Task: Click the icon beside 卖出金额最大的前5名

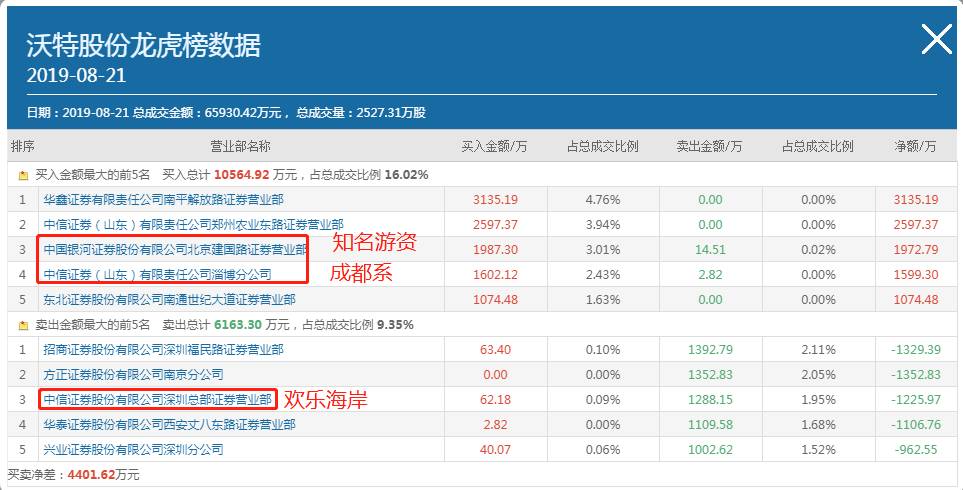Action: 22,324
